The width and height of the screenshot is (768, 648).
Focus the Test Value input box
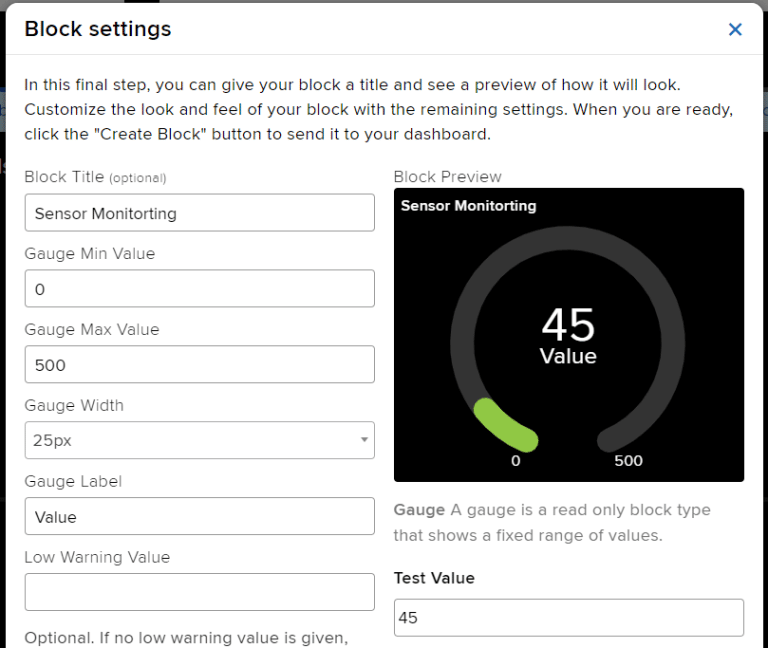(x=568, y=618)
